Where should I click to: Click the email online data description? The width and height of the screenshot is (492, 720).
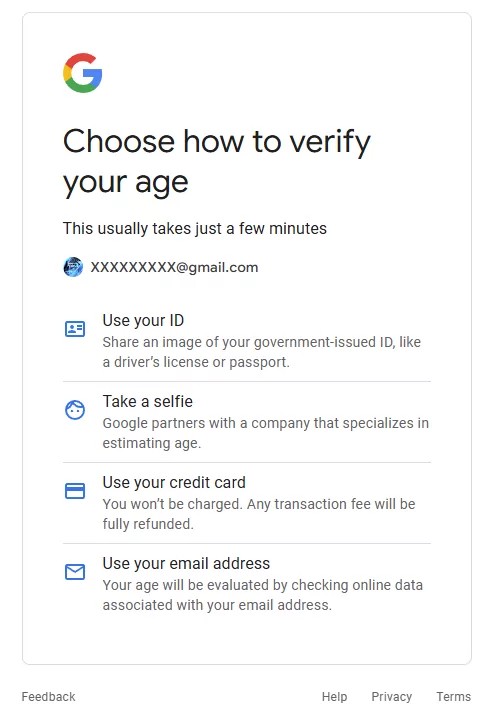[x=262, y=595]
